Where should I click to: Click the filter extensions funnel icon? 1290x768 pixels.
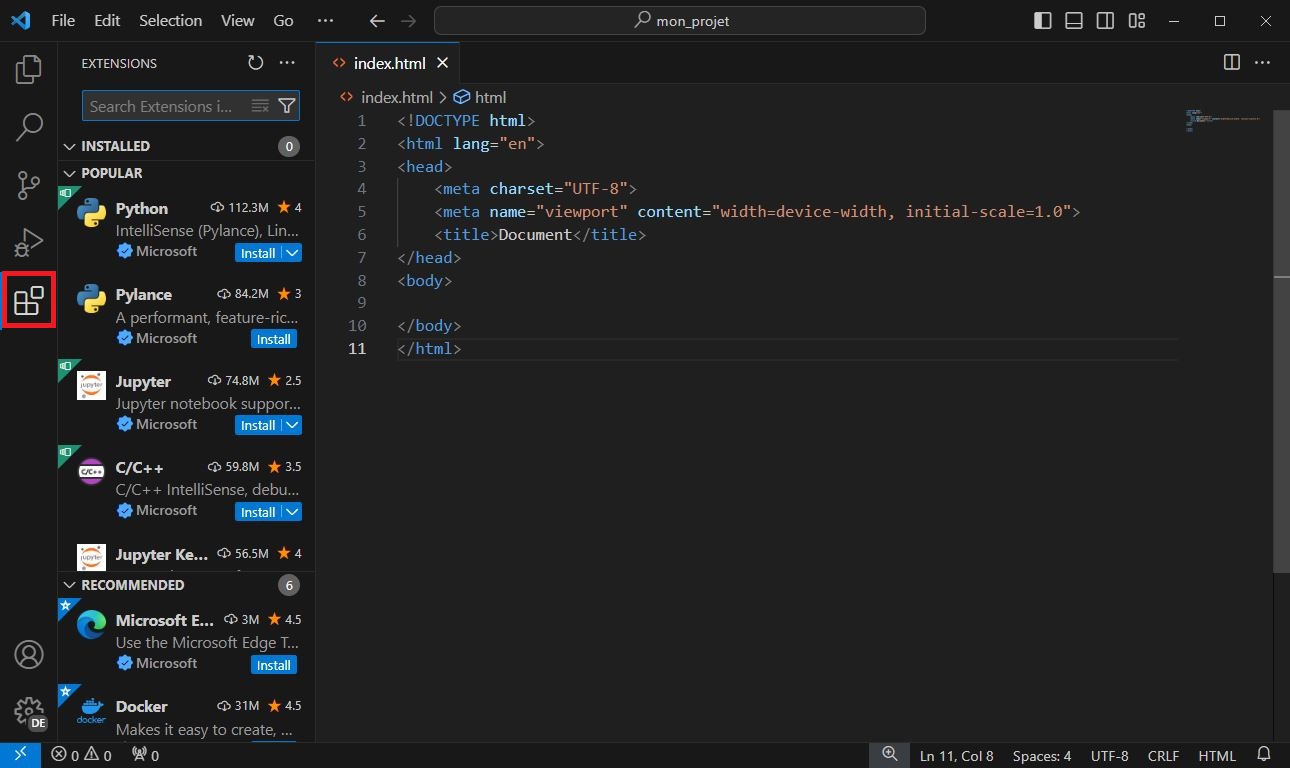287,106
